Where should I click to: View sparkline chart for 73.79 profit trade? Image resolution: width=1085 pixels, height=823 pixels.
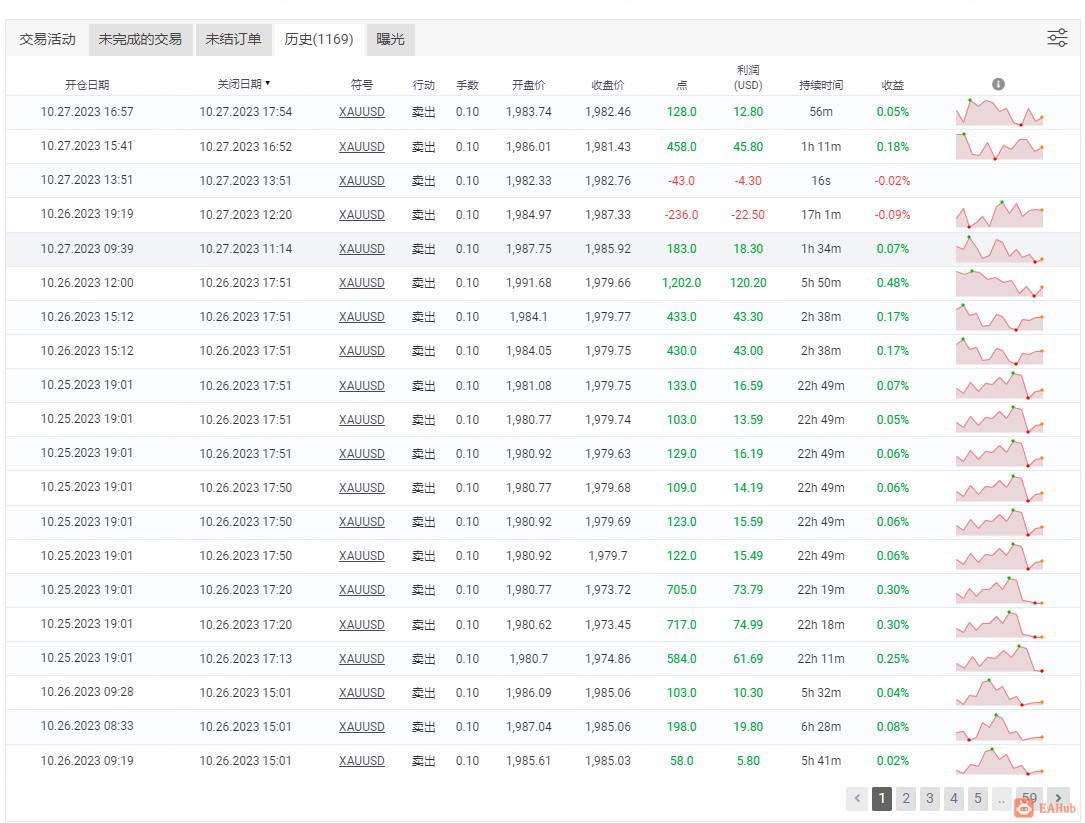(x=999, y=590)
